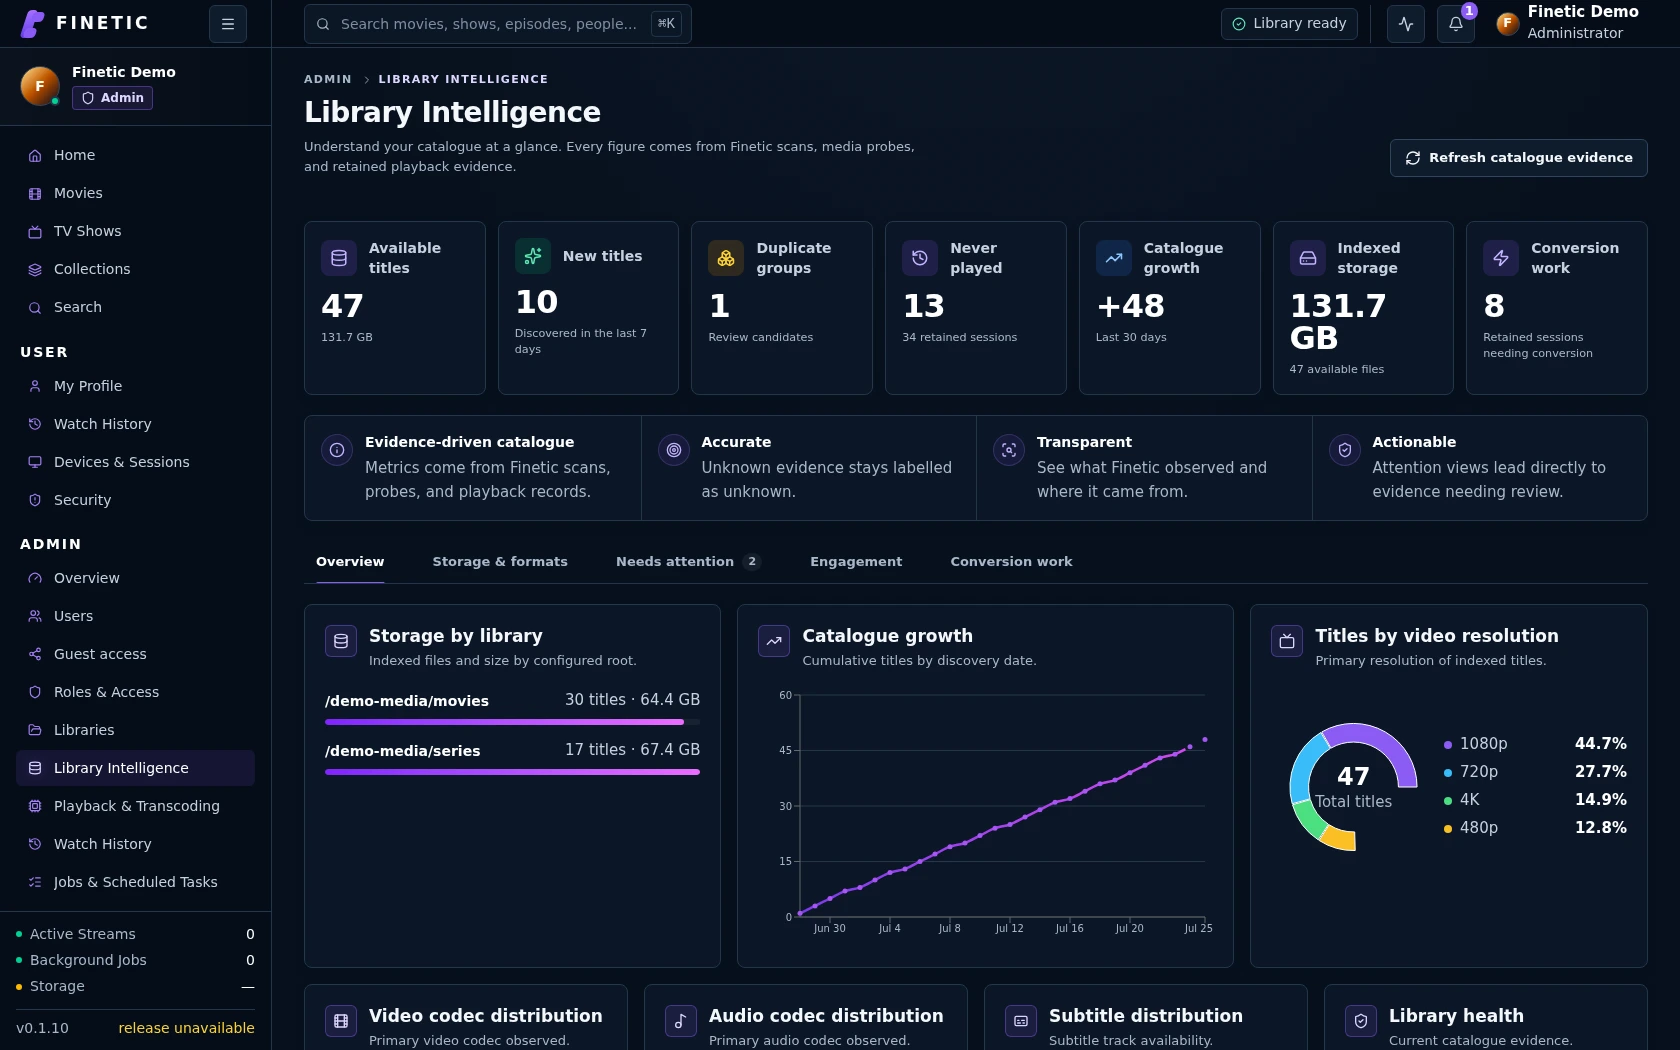
Task: Open the Search item in sidebar navigation
Action: tap(135, 308)
